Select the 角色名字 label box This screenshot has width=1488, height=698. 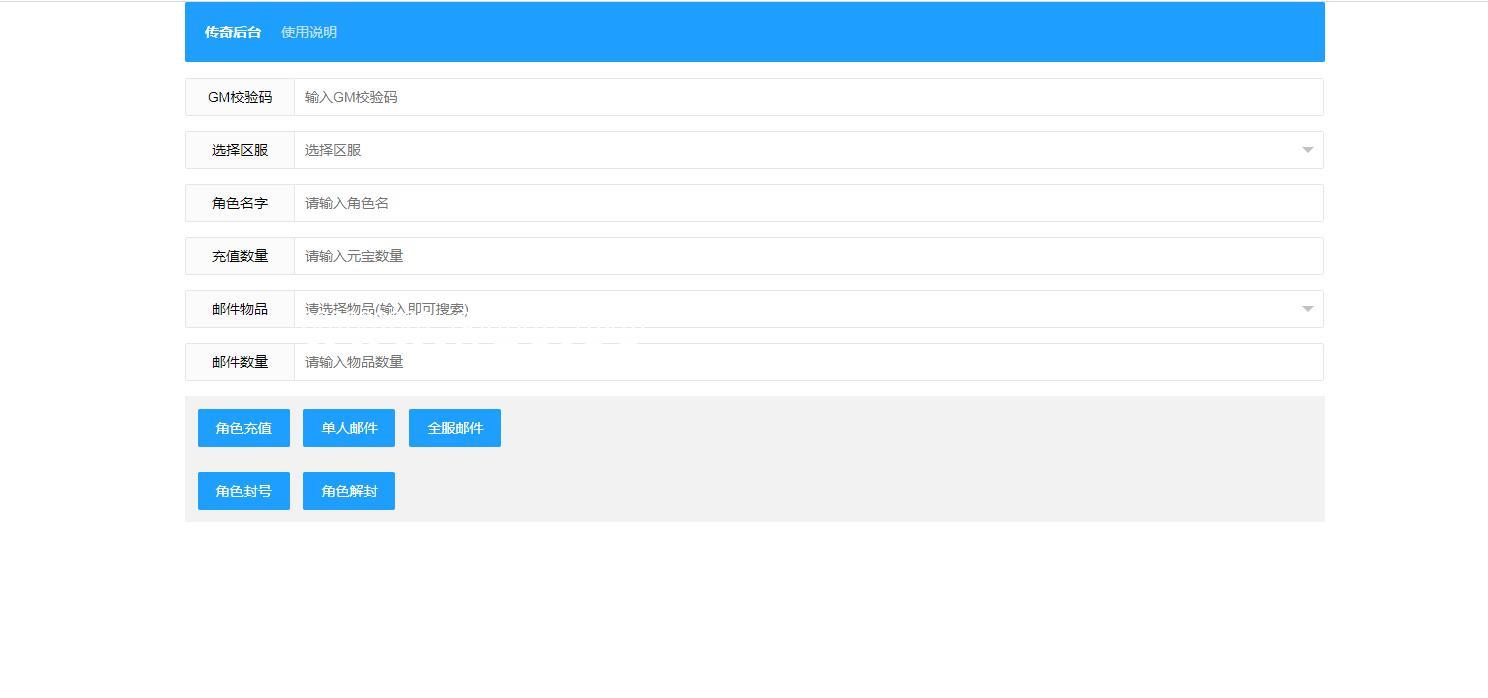240,203
